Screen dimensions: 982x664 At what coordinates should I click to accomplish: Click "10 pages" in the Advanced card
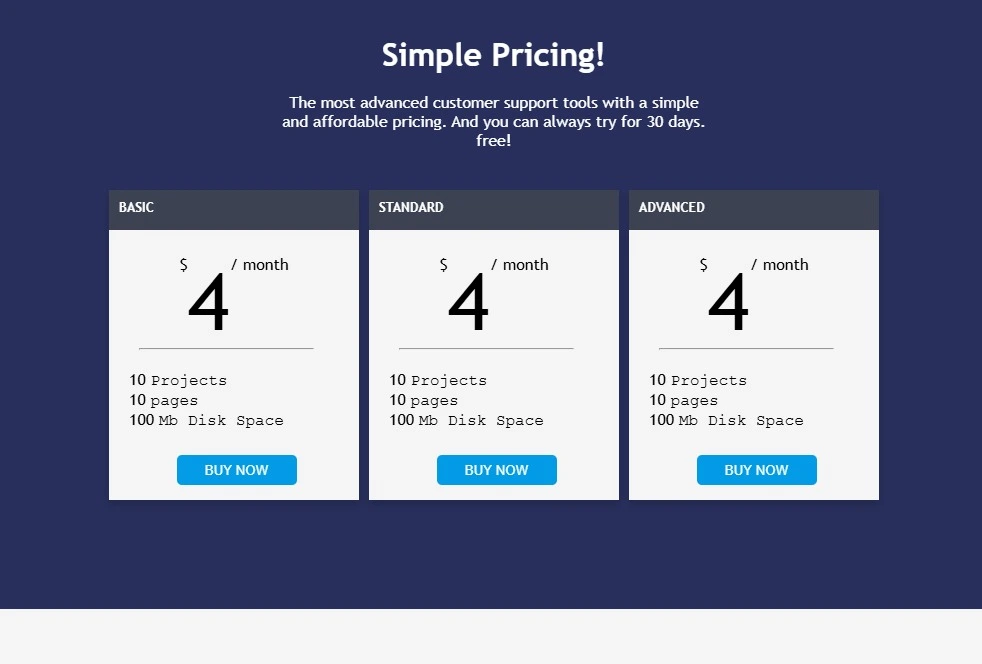point(684,400)
